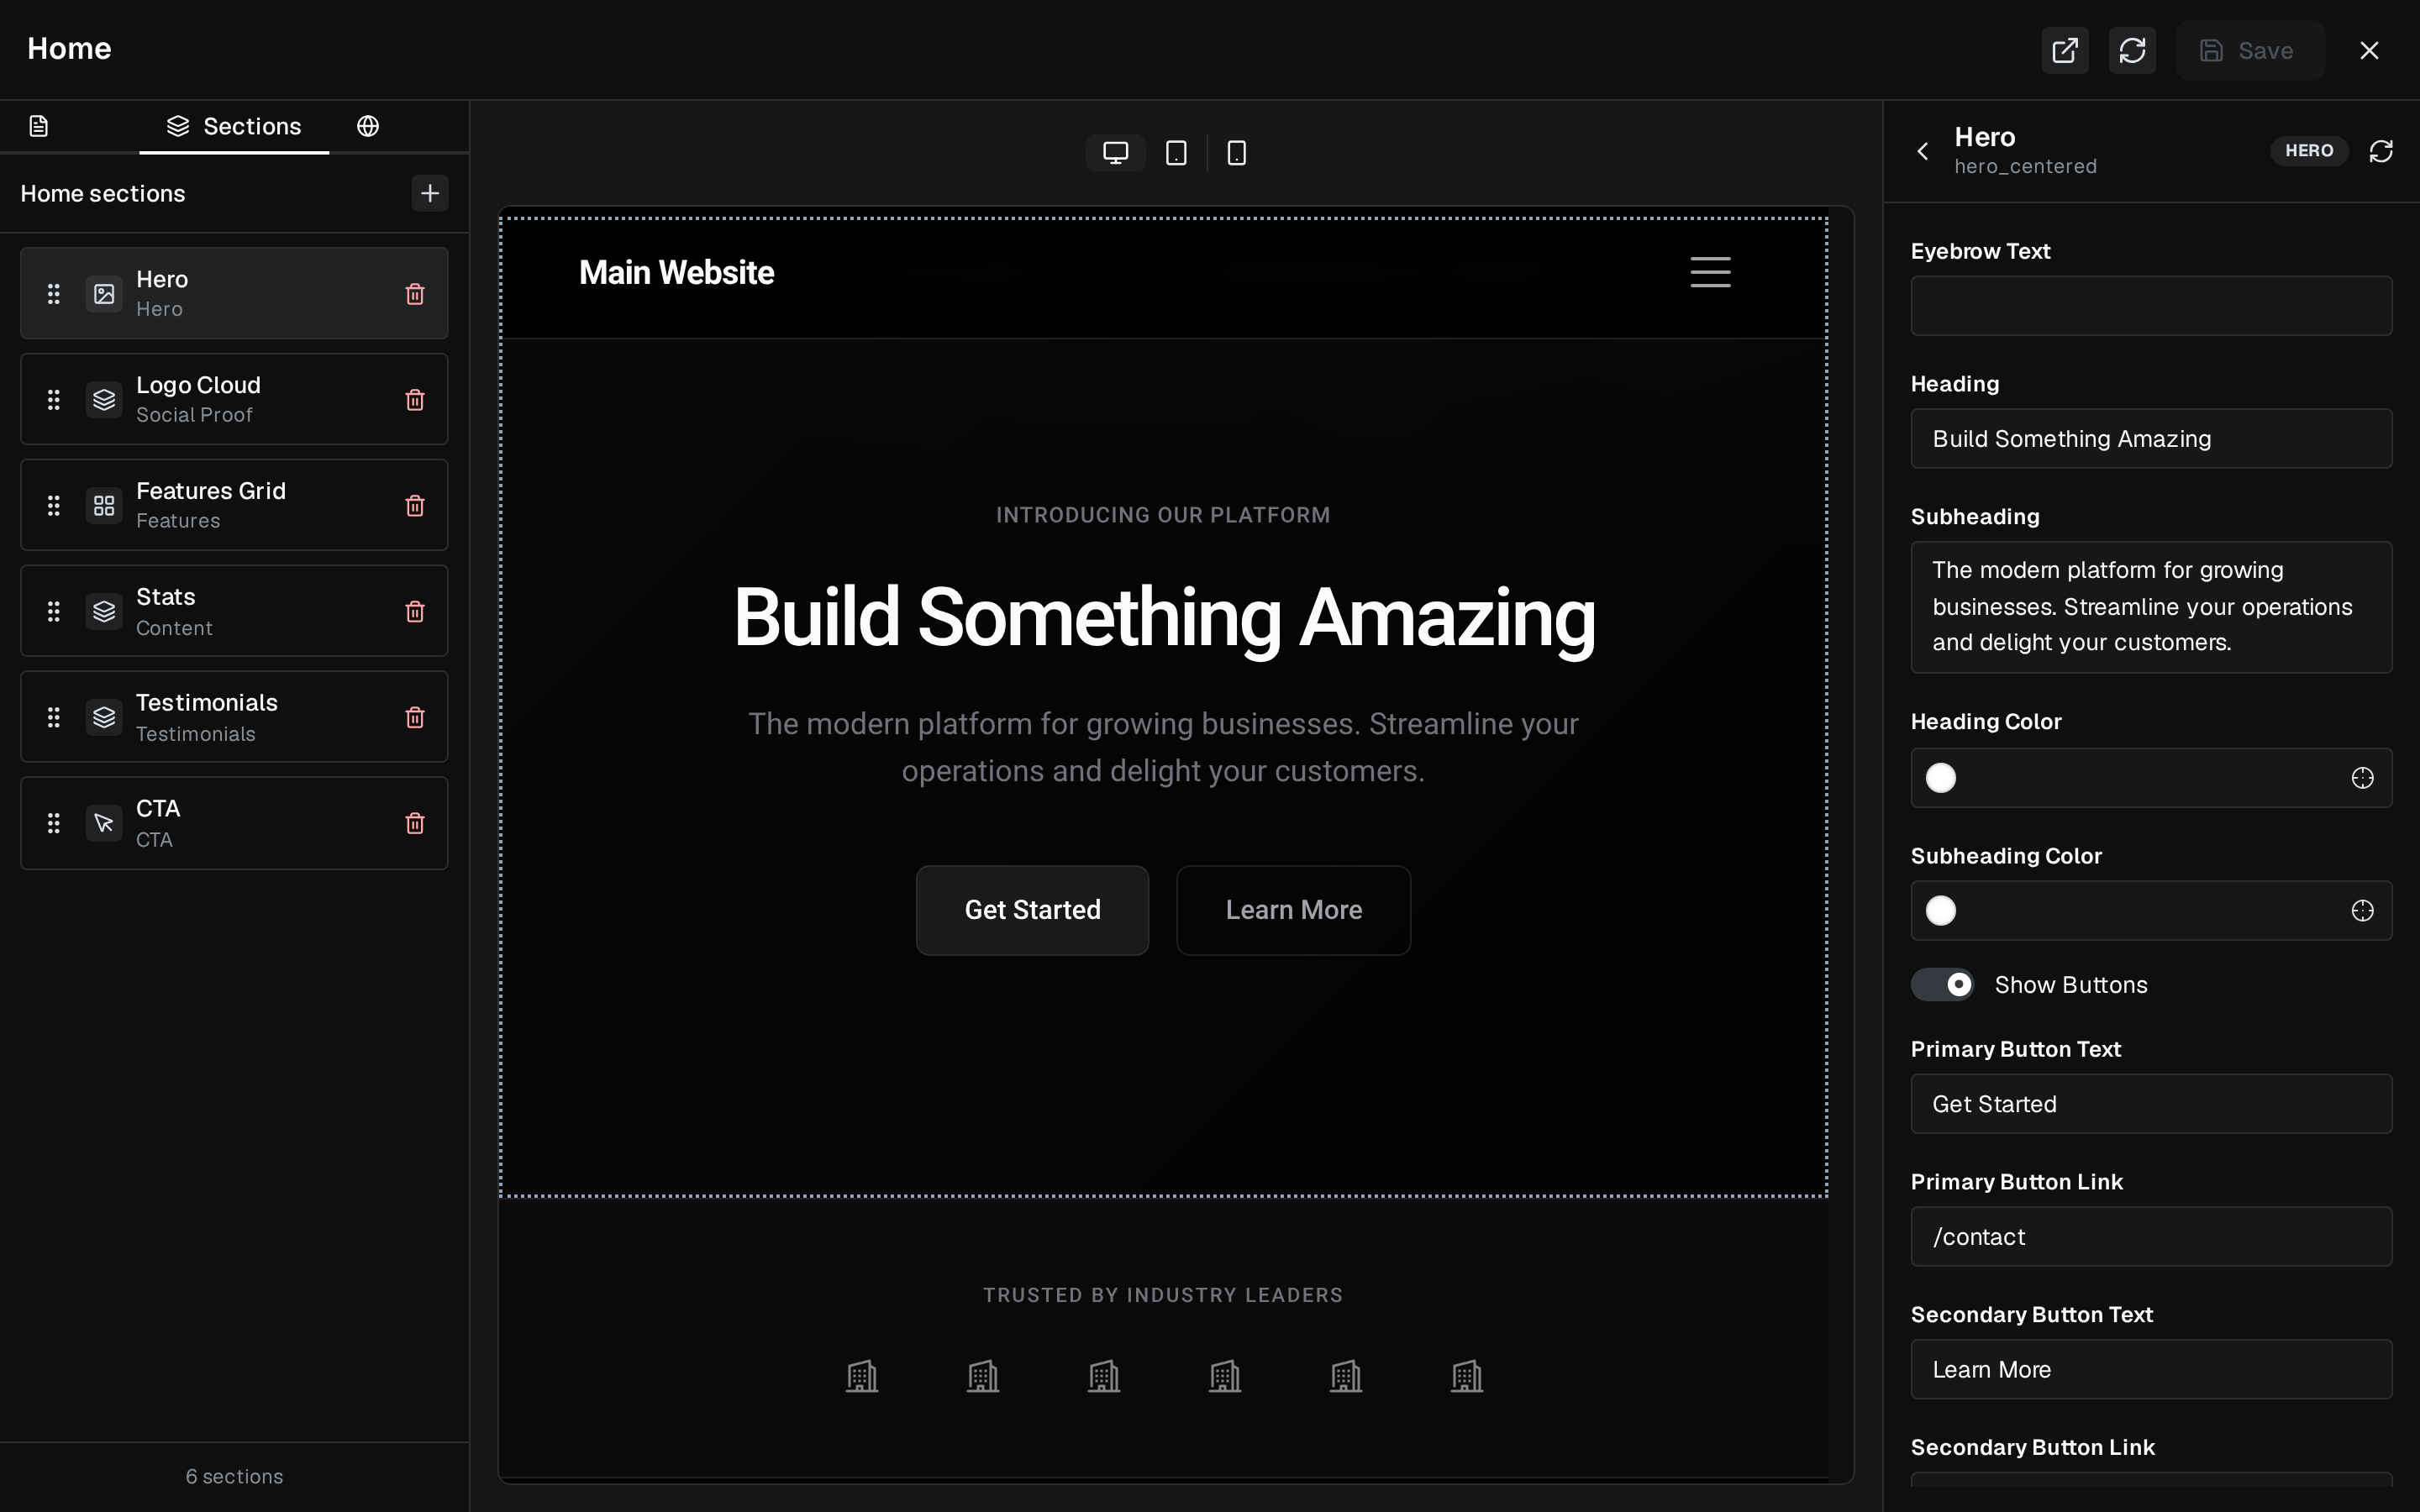This screenshot has width=2420, height=1512.
Task: Select the Hero section row
Action: click(x=234, y=293)
